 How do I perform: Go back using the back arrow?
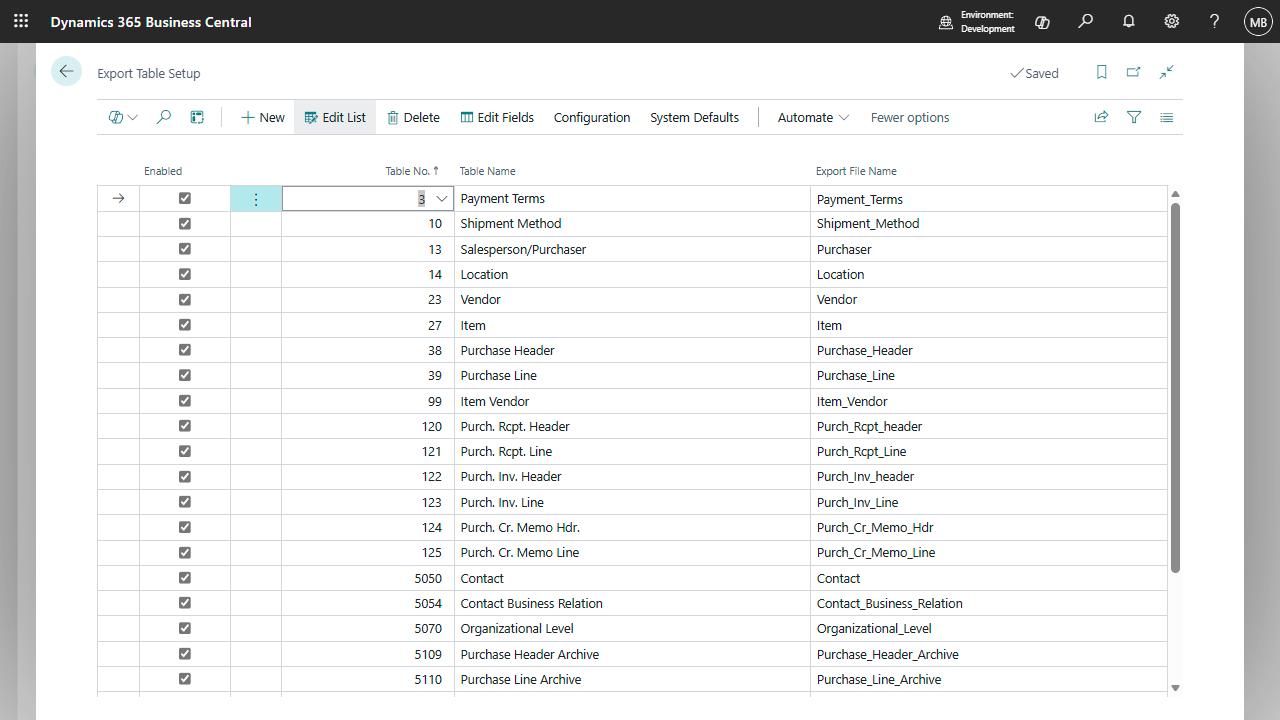pos(66,71)
